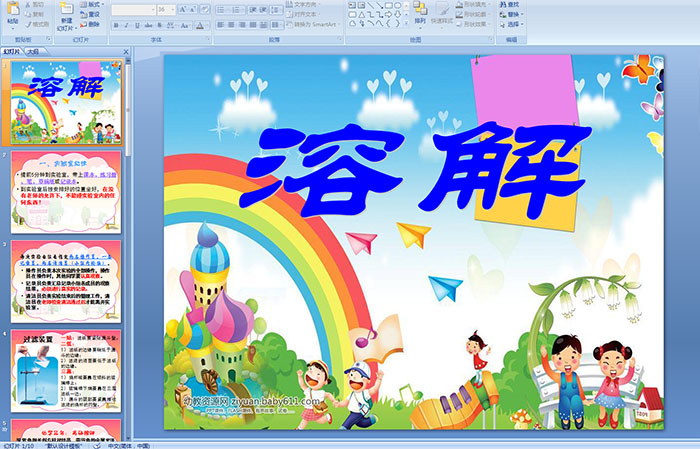Image resolution: width=700 pixels, height=449 pixels.
Task: Select slide 4 thumbnail 过滤装置
Action: 66,371
